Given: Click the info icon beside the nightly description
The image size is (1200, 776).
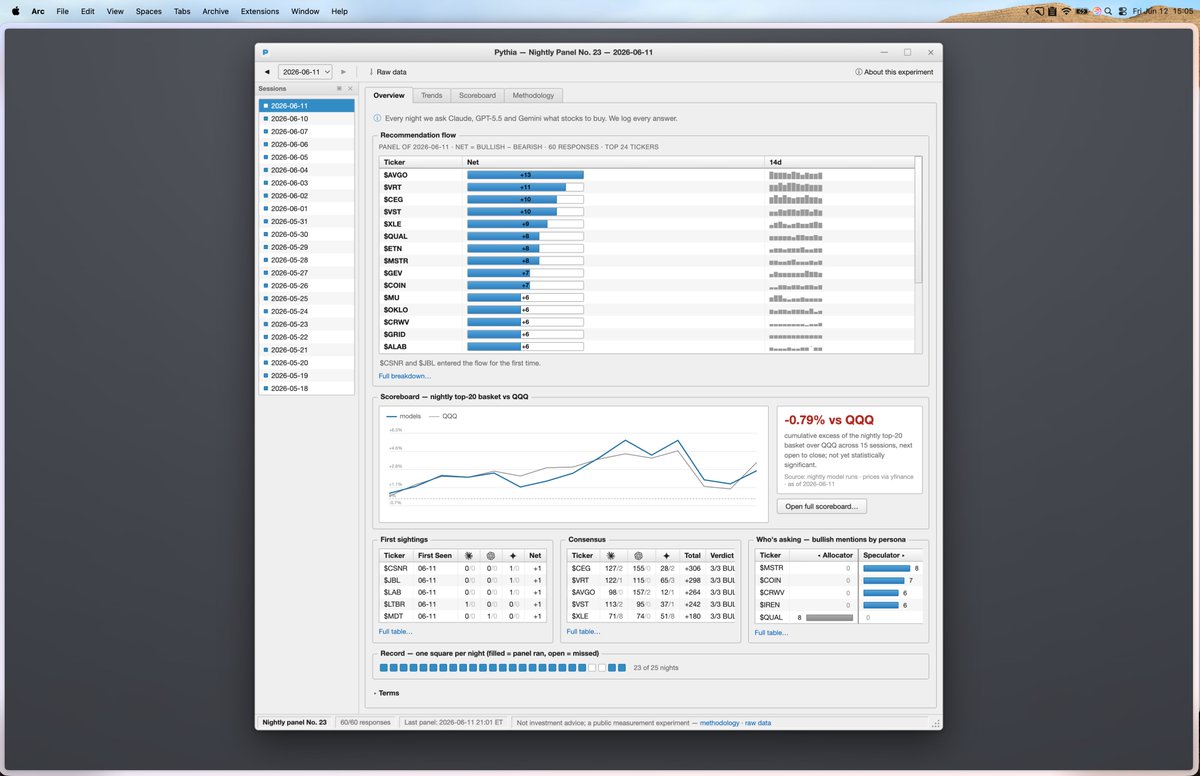Looking at the screenshot, I should (377, 118).
